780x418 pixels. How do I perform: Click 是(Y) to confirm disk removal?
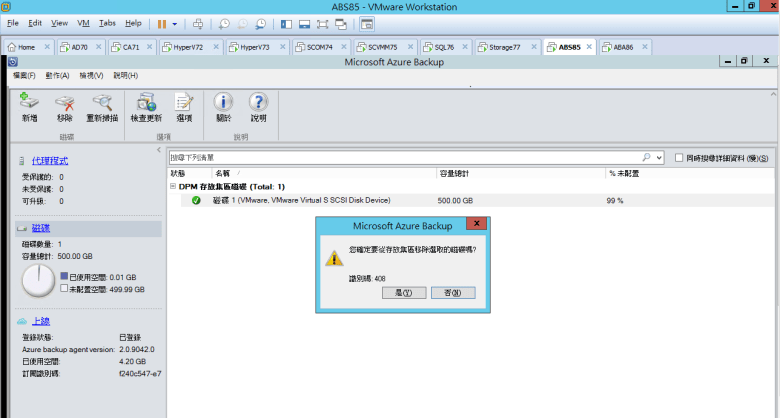click(404, 293)
